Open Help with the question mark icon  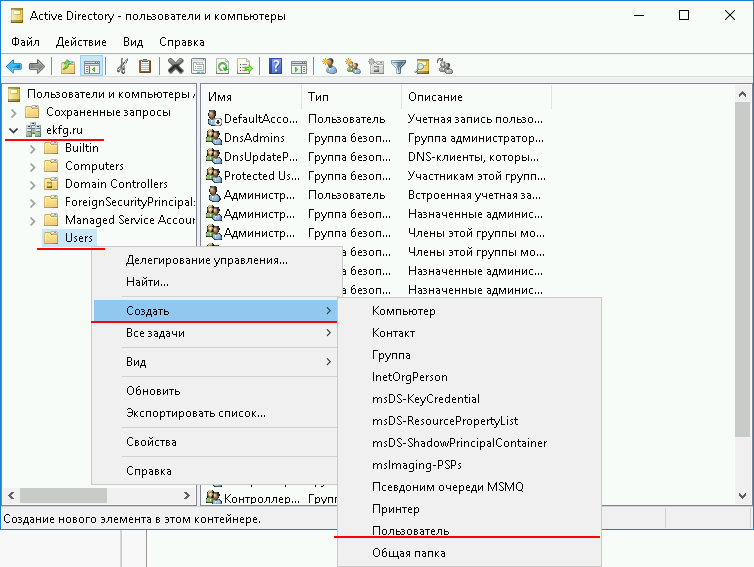click(x=275, y=66)
